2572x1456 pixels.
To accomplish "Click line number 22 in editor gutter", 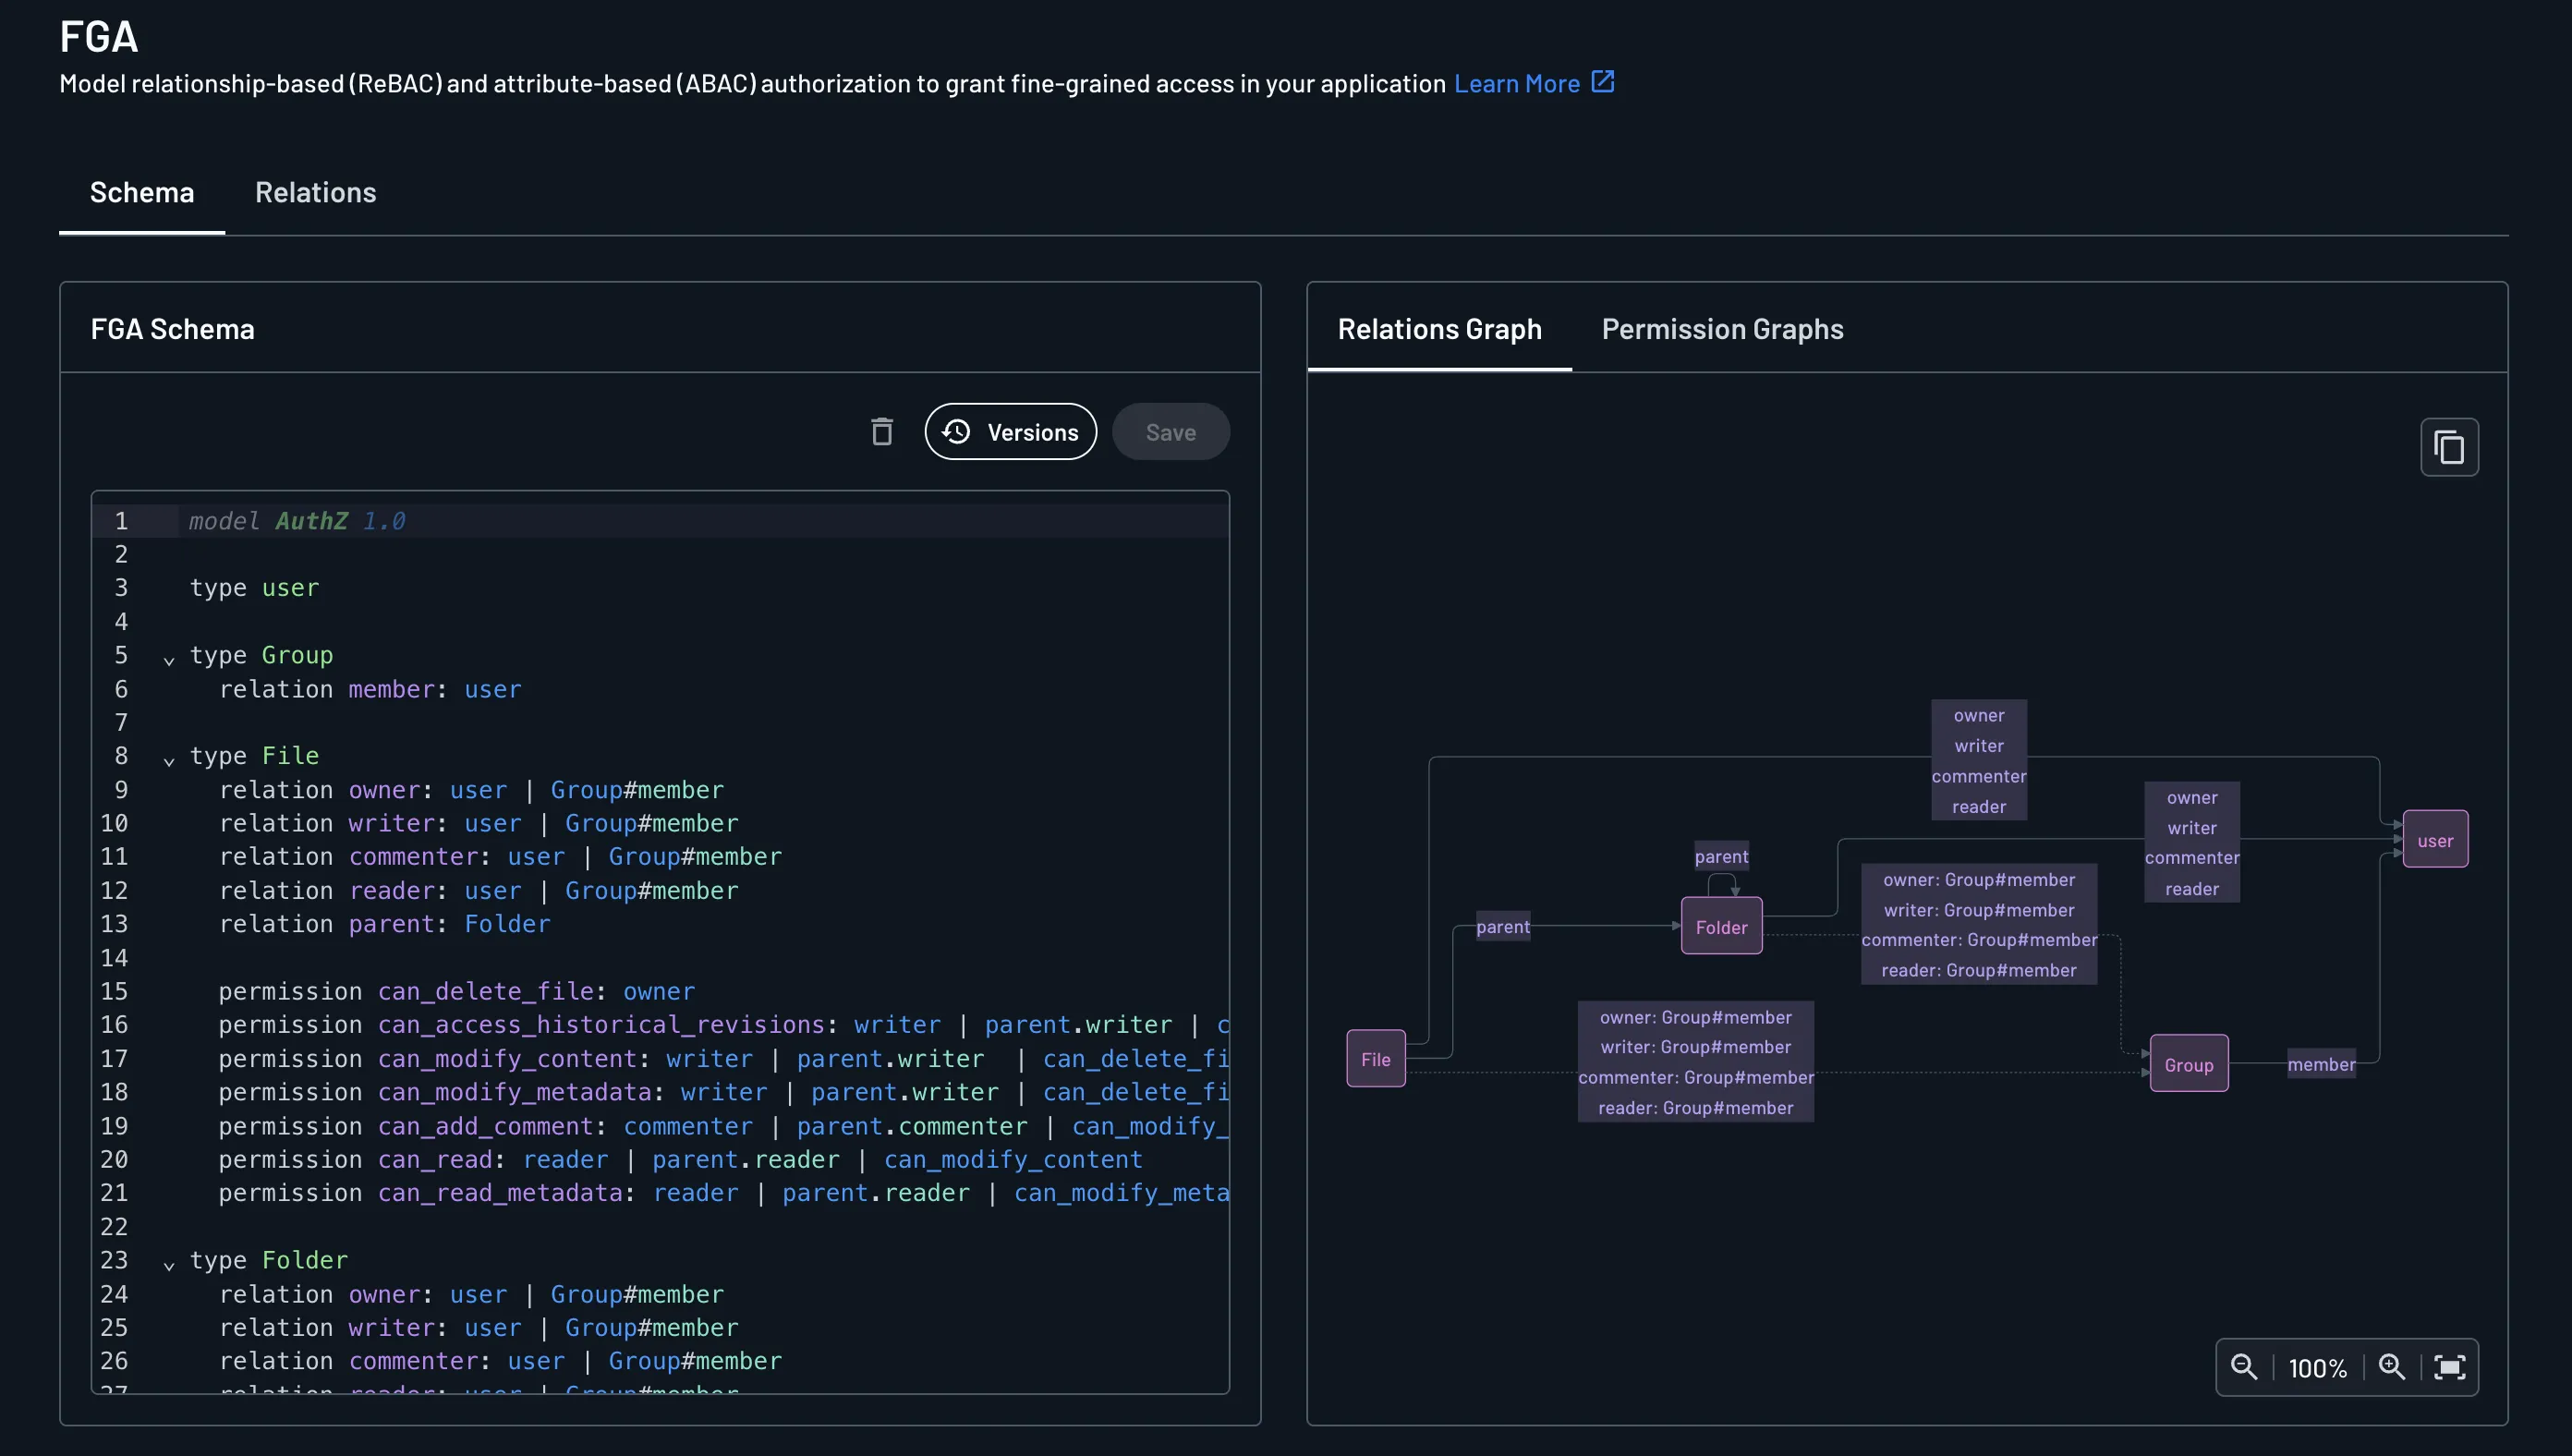I will (x=114, y=1227).
